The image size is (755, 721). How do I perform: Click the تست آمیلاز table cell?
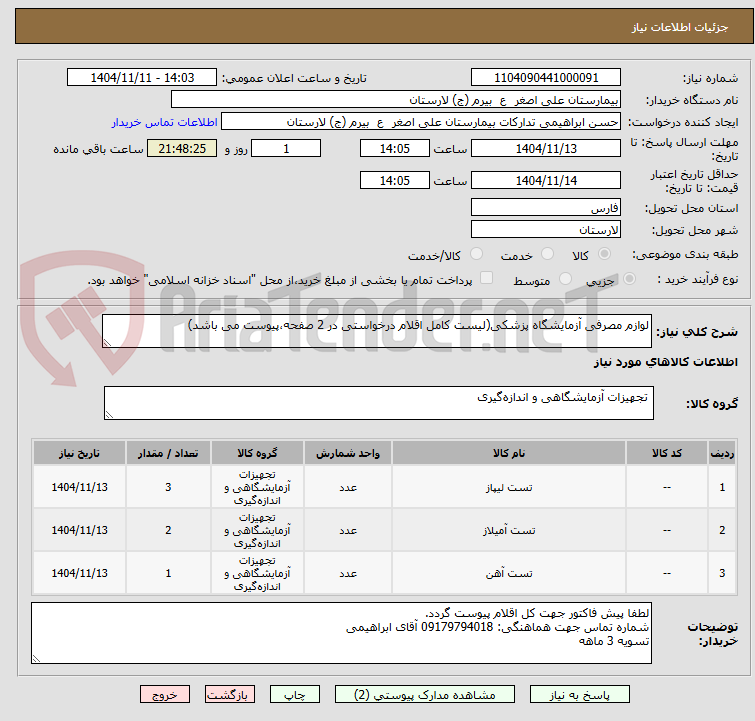tap(509, 530)
